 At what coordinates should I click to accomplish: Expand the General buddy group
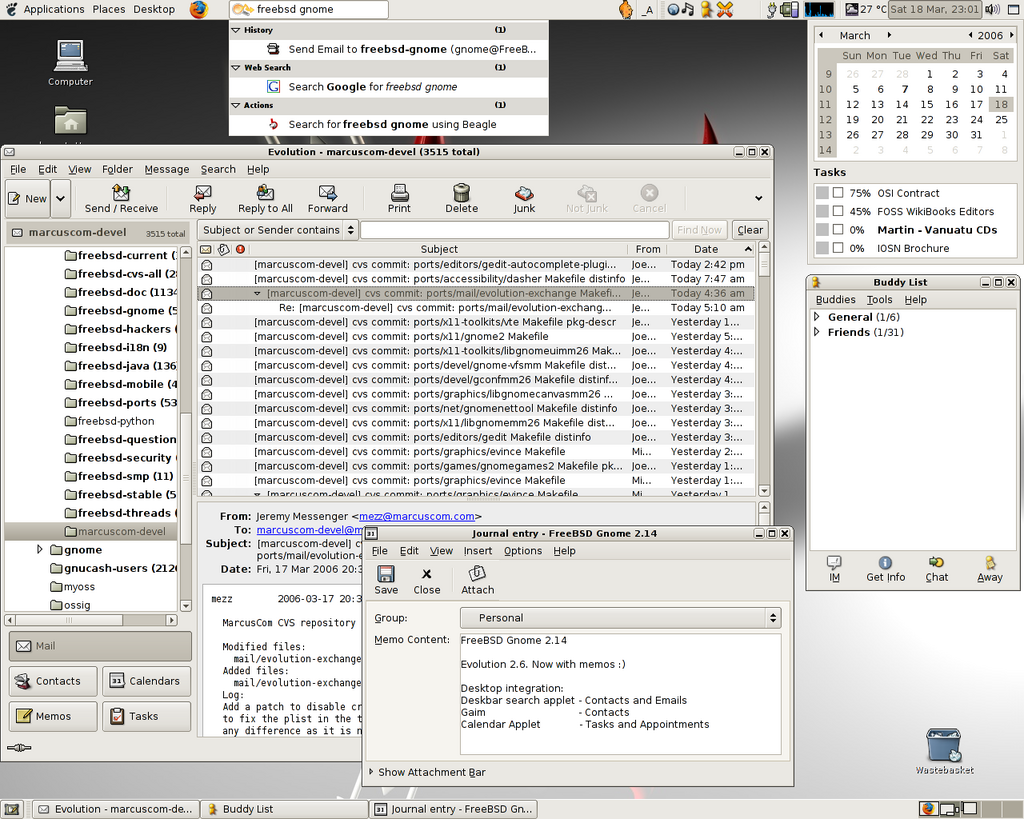point(816,317)
